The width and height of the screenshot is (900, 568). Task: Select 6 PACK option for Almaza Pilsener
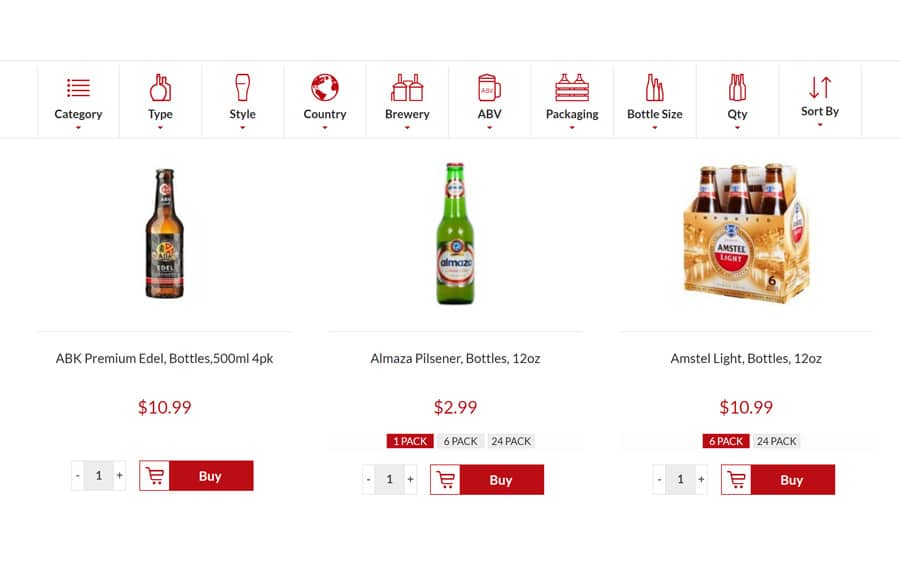click(x=460, y=441)
